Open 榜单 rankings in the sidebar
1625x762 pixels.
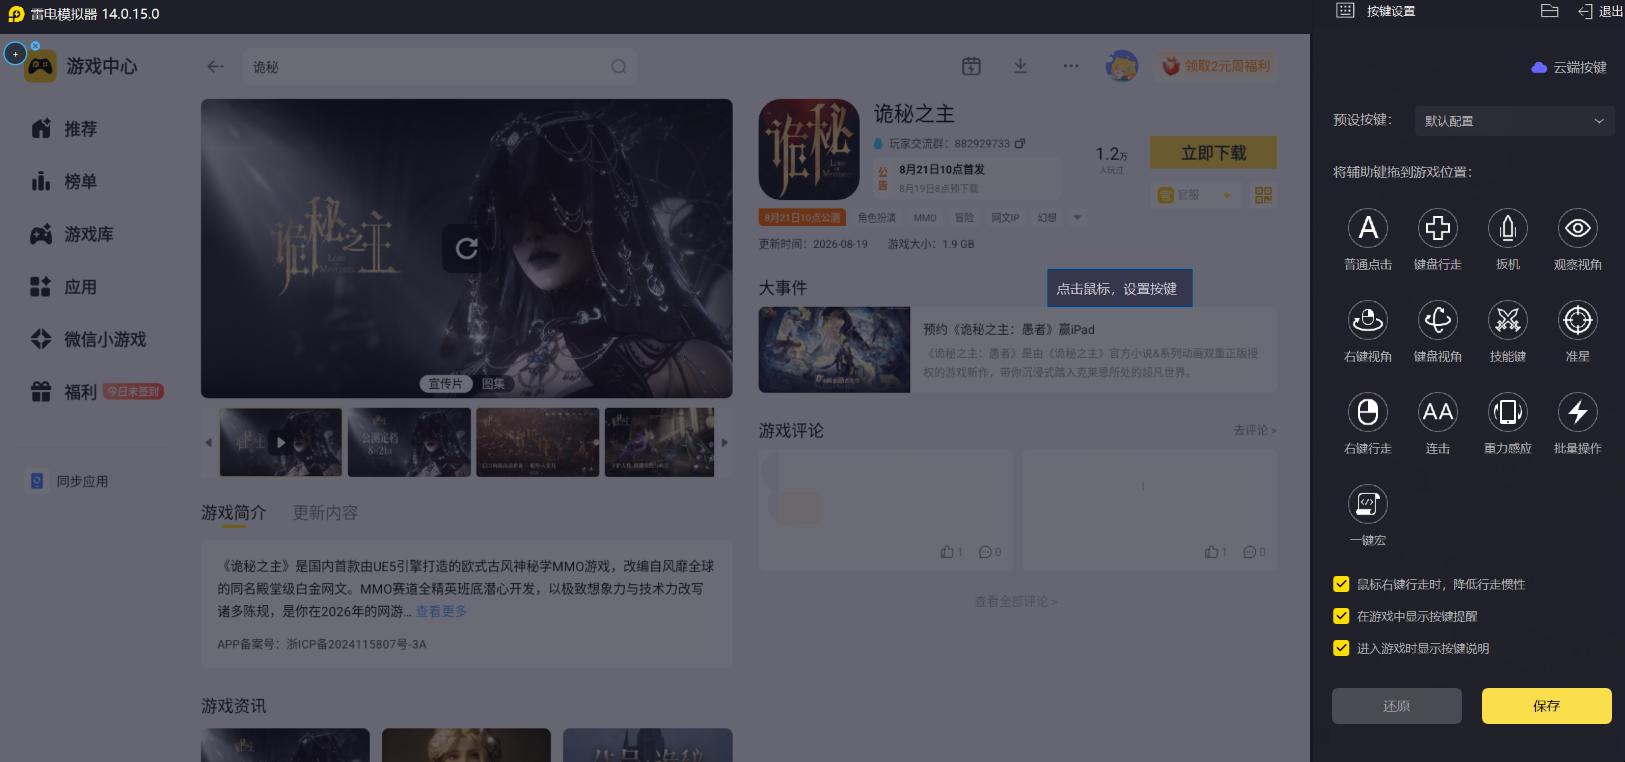(65, 182)
